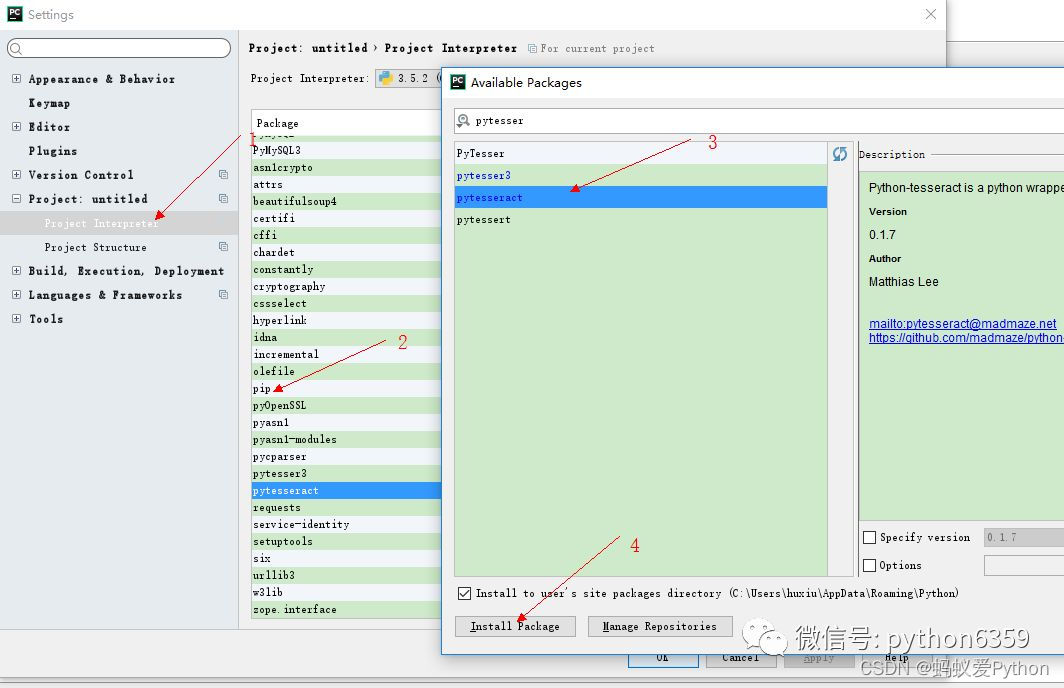
Task: Select pytesser3 in available packages list
Action: pyautogui.click(x=641, y=175)
